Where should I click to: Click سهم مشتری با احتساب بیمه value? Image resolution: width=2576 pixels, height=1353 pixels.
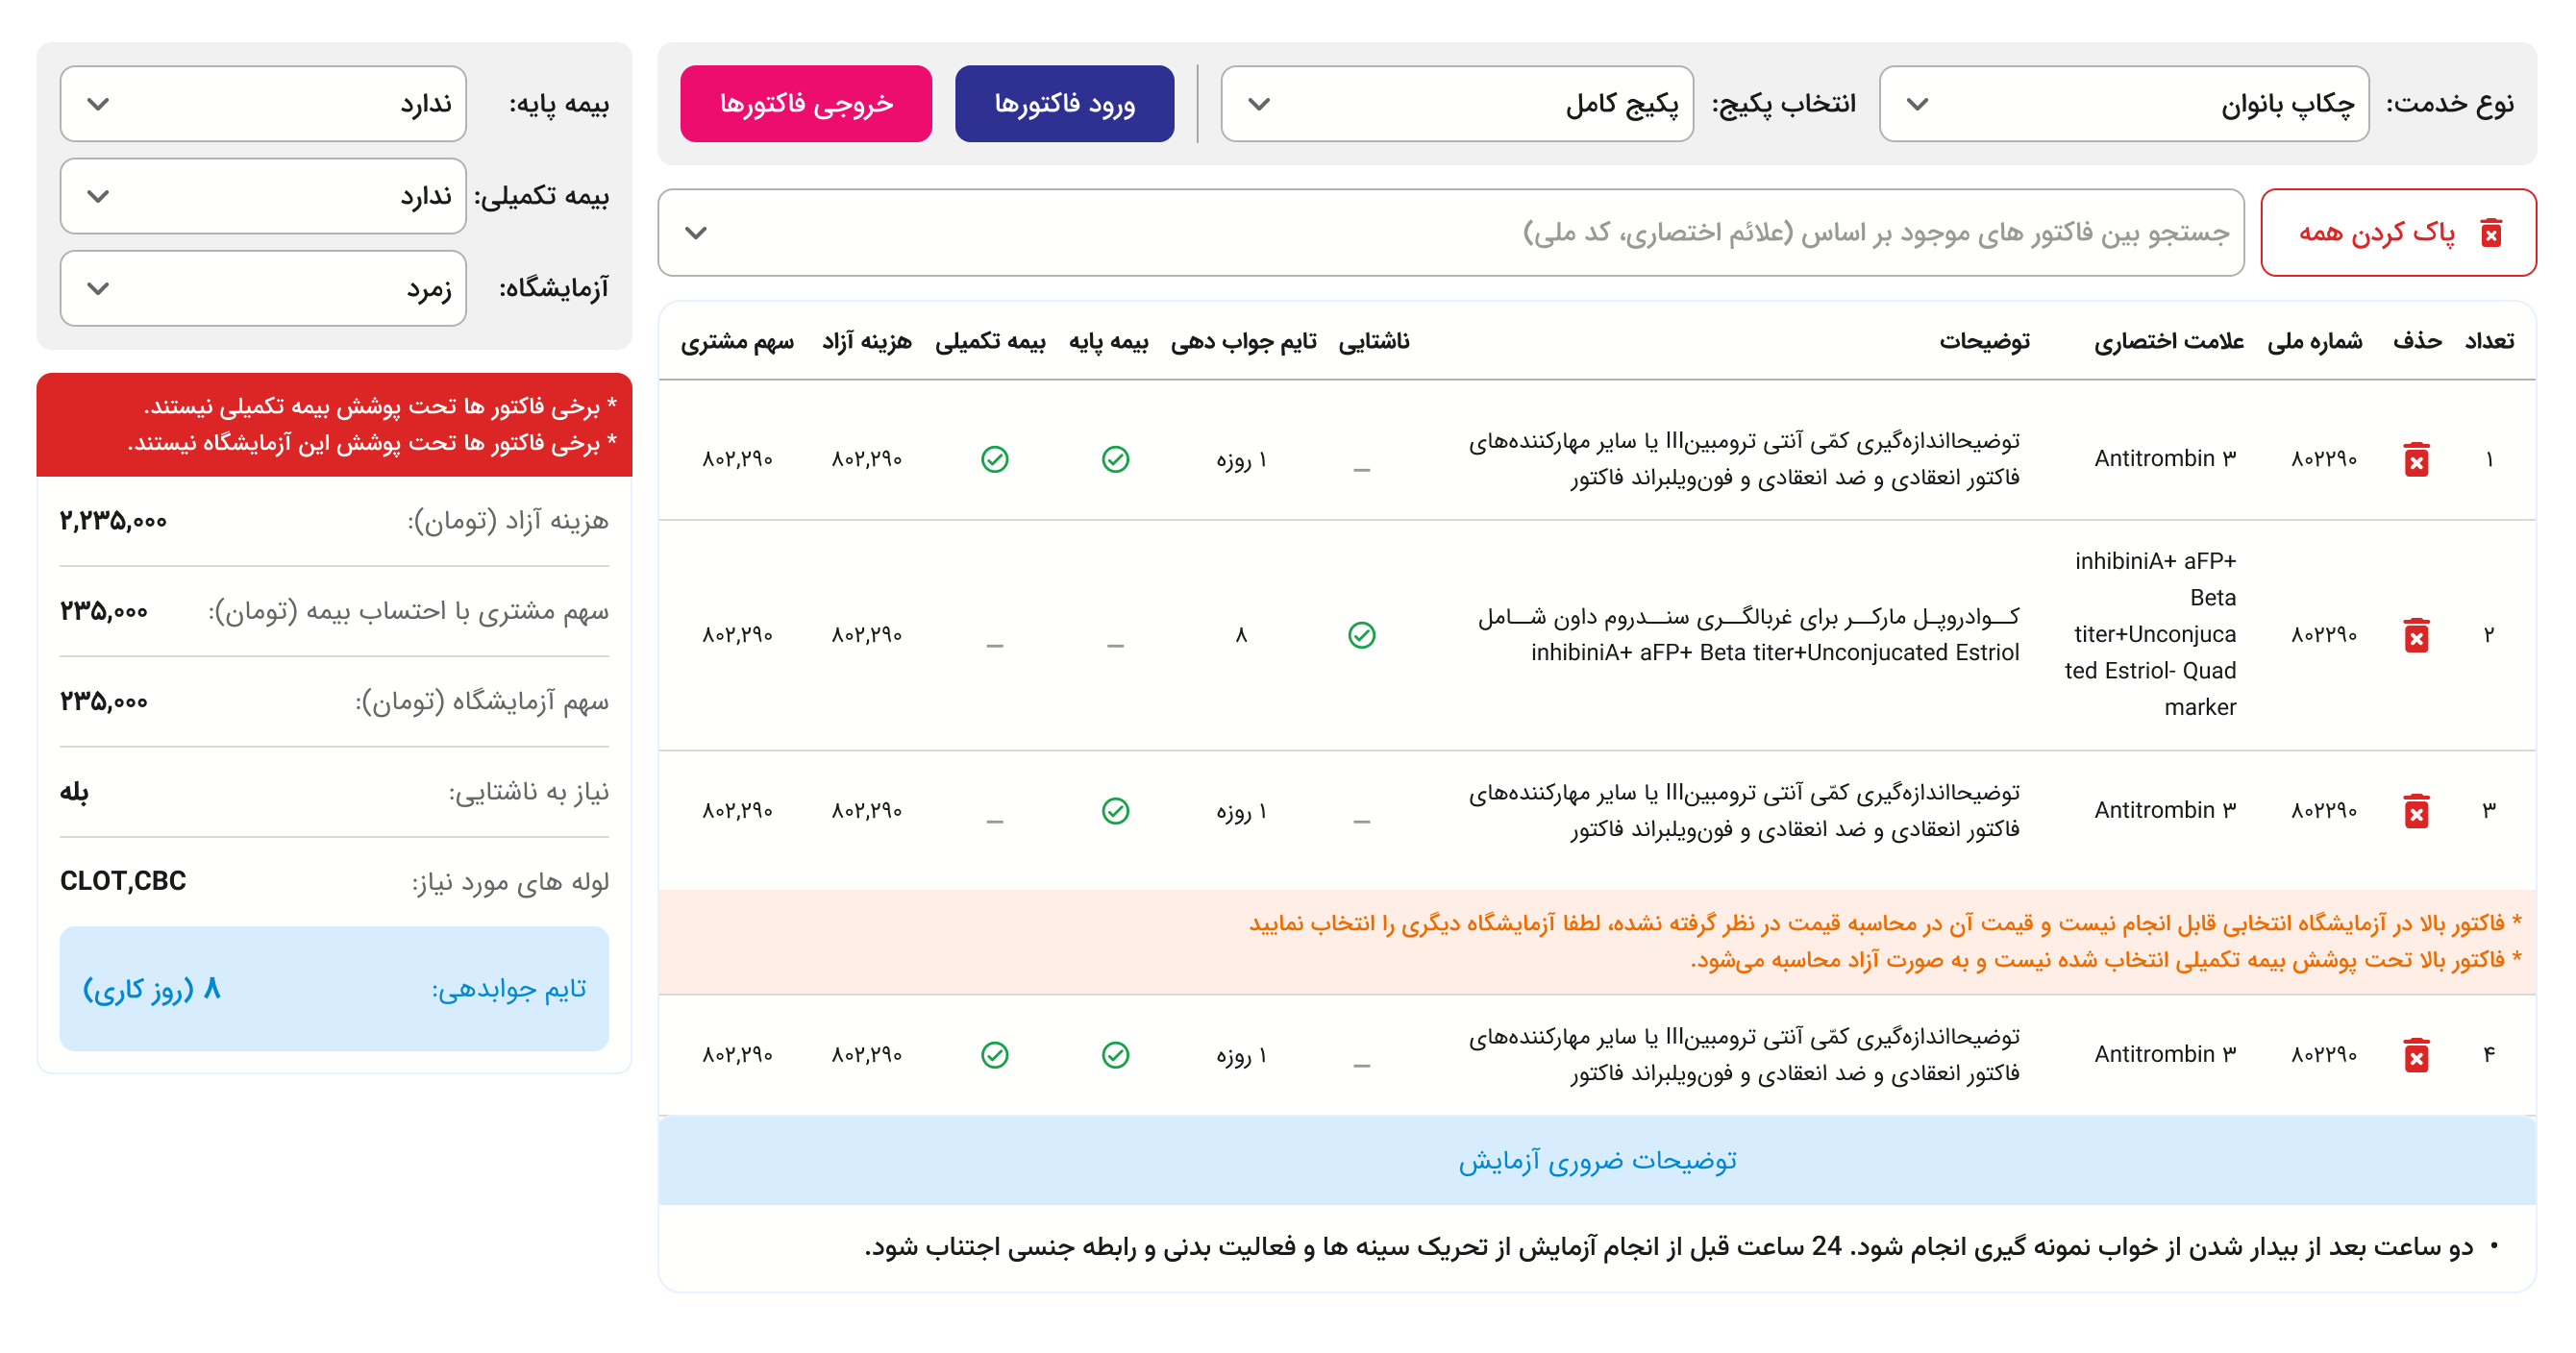tap(104, 611)
